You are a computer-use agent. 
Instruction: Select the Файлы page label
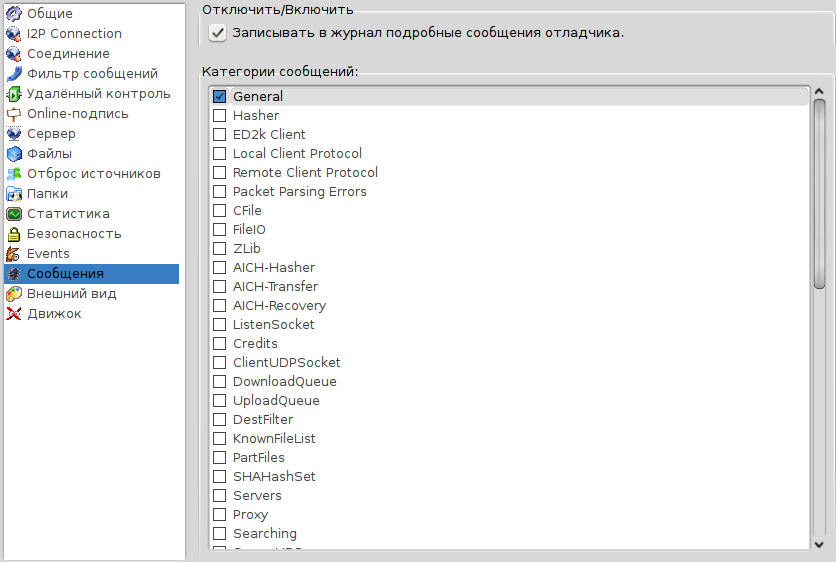50,154
